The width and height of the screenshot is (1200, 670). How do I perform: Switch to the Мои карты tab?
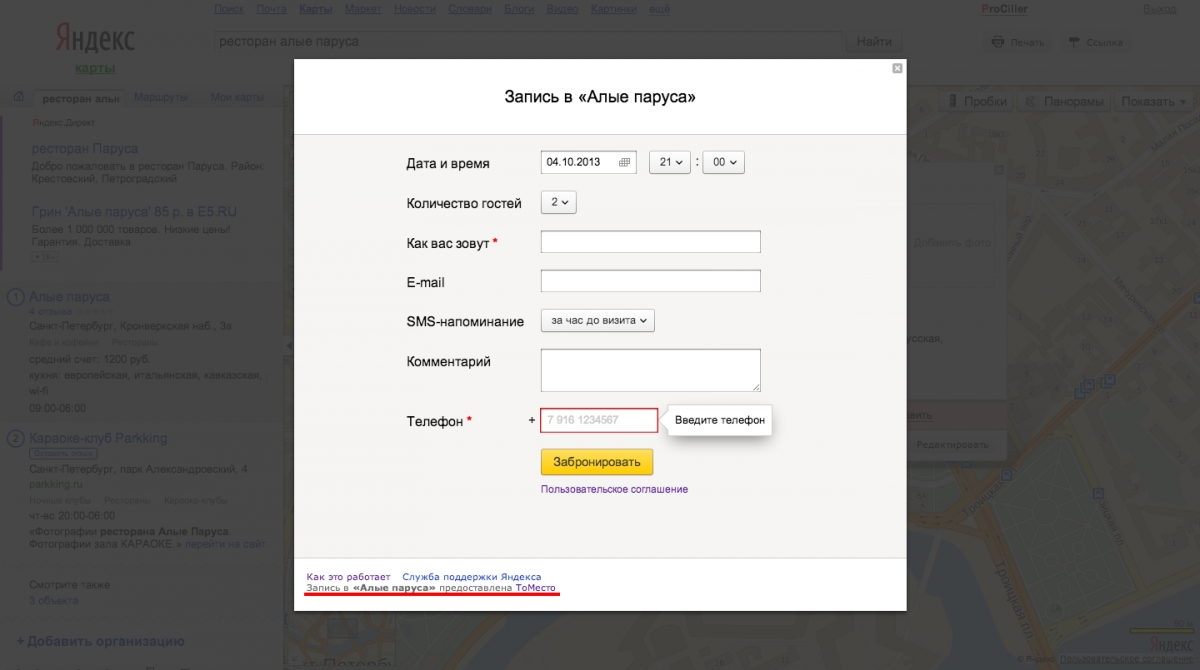coord(237,97)
